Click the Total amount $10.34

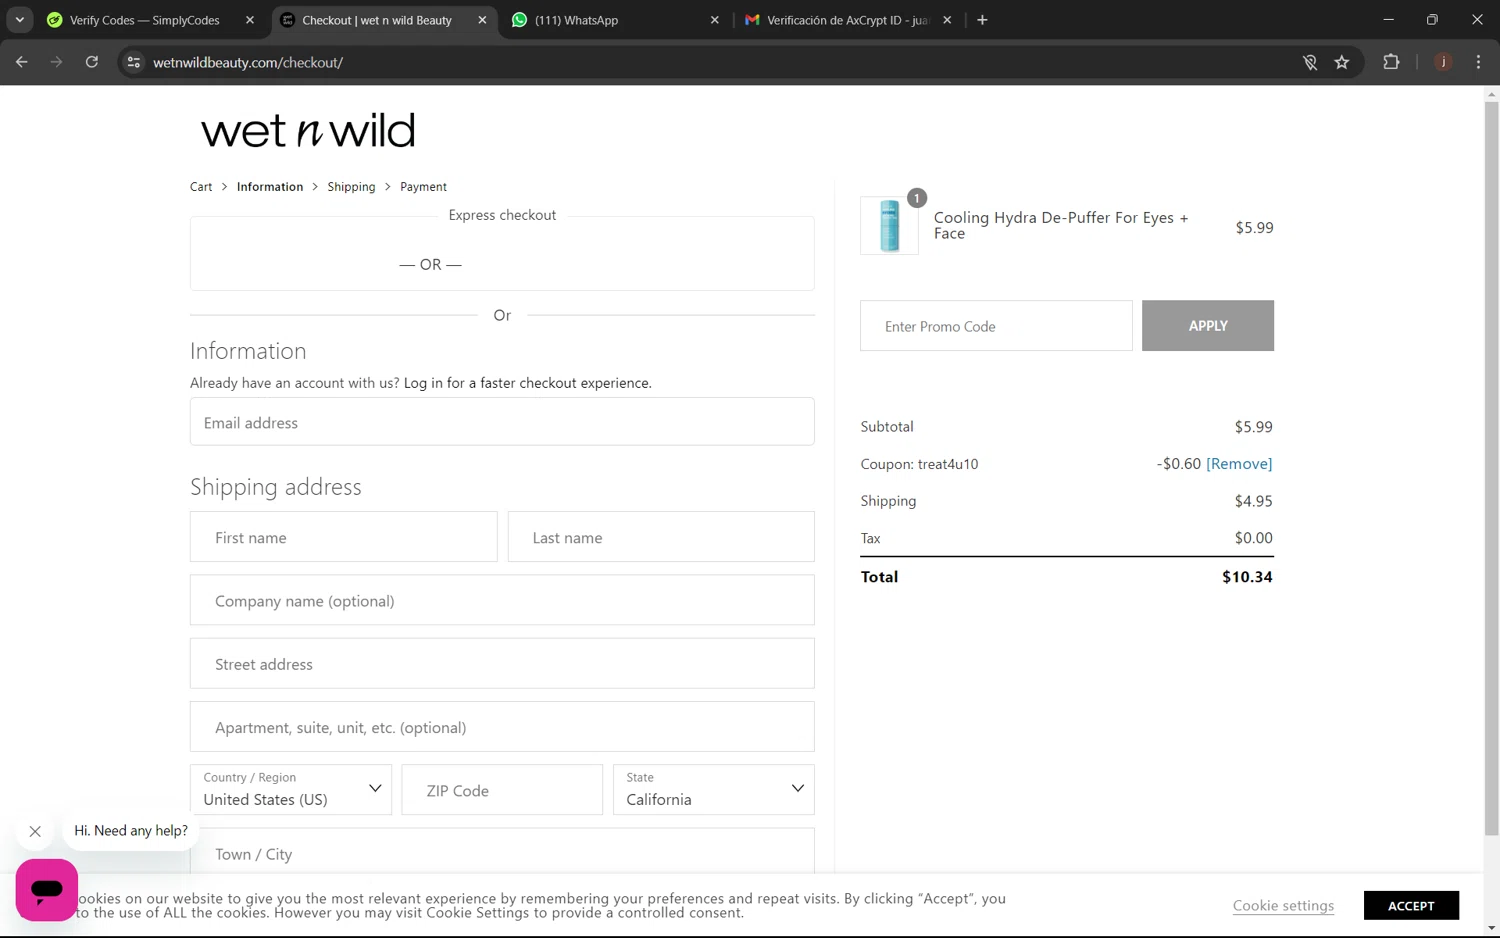pyautogui.click(x=1247, y=577)
